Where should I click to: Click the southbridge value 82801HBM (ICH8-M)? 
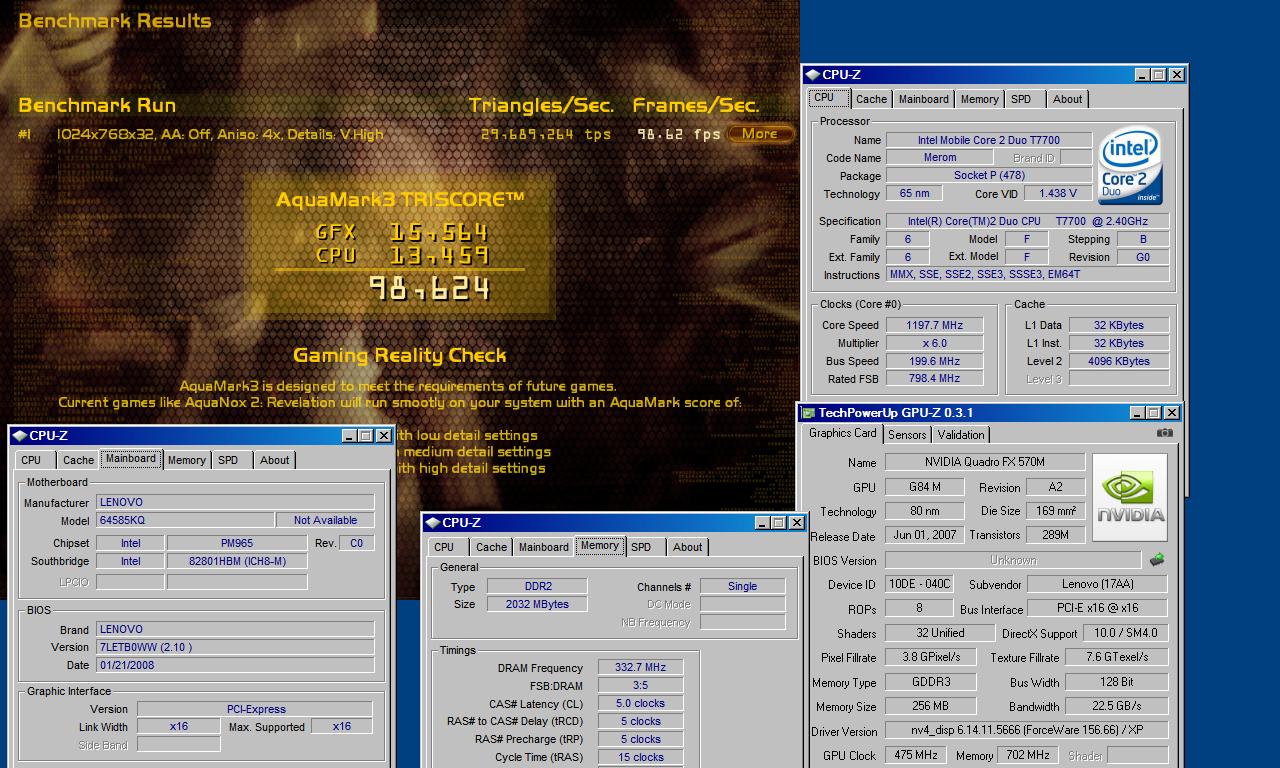[236, 561]
